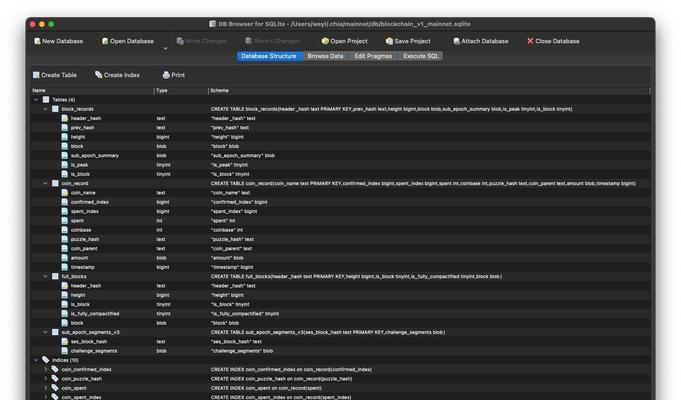Select the challenge_segments field row
The image size is (681, 400).
[95, 351]
